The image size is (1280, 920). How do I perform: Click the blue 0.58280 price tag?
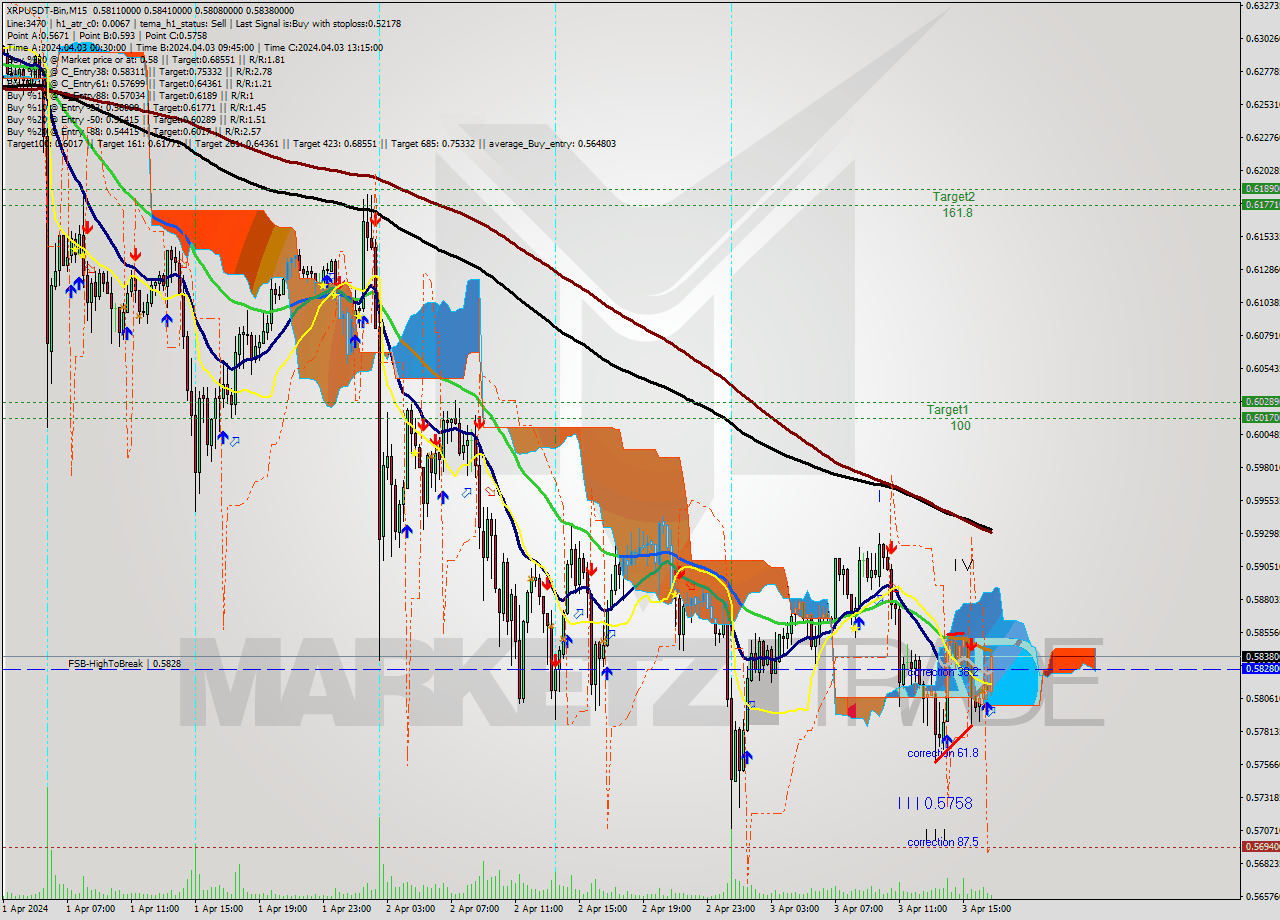1260,668
